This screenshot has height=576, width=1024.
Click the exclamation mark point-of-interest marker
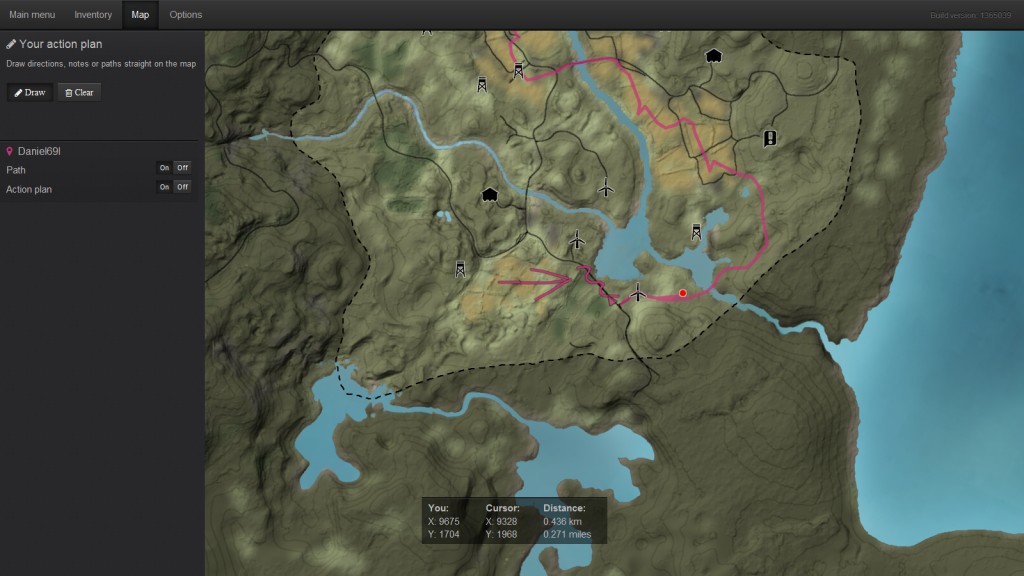769,138
